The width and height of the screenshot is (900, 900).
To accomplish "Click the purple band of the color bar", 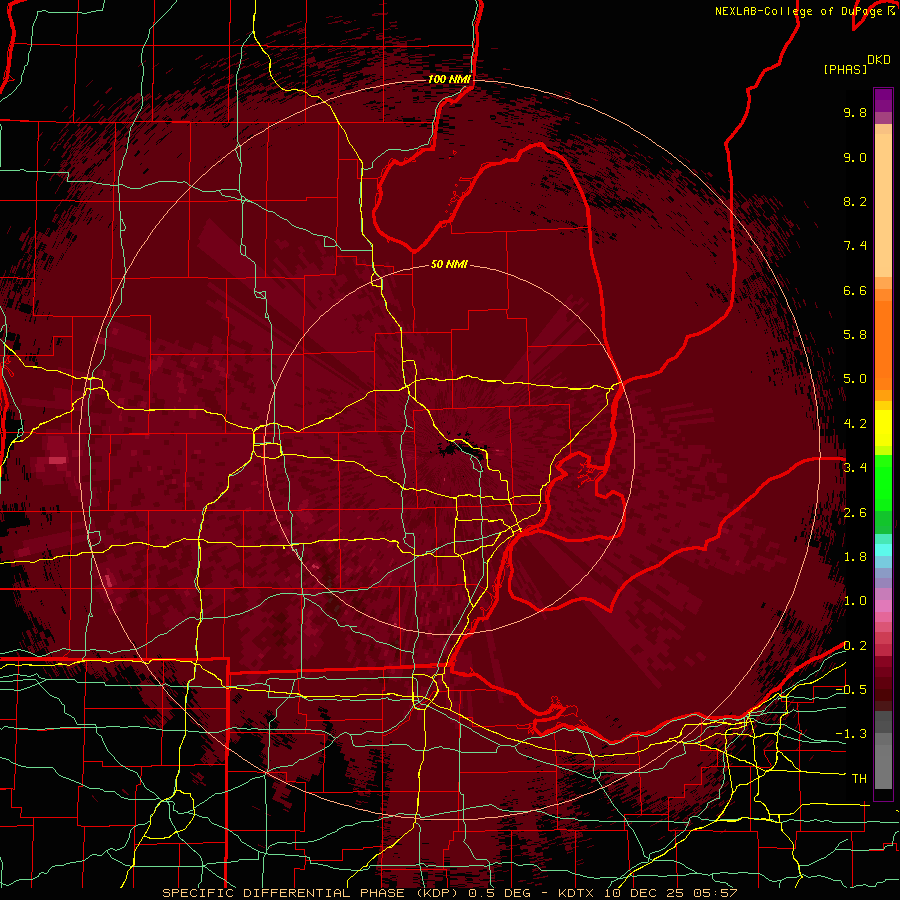I will pos(883,100).
